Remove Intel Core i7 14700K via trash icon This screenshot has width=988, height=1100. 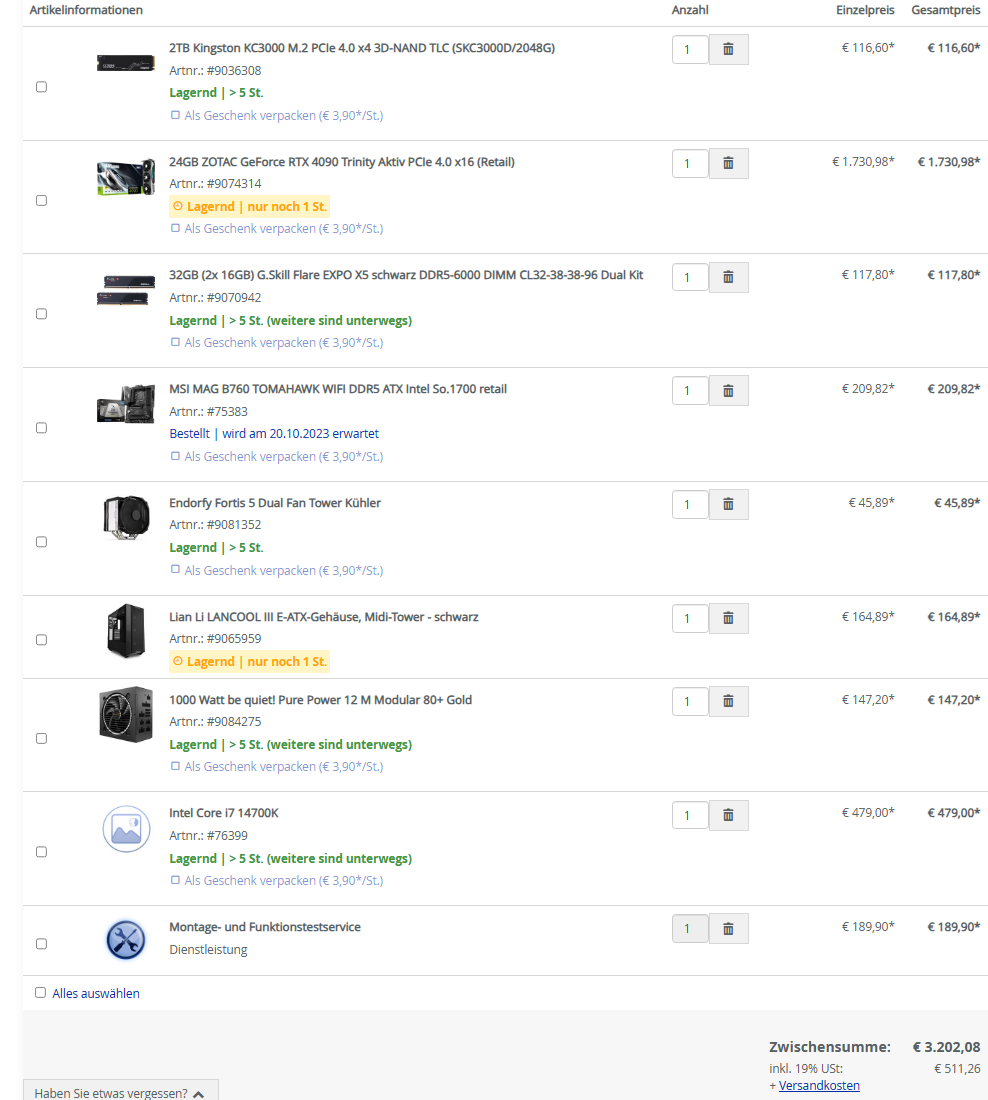click(728, 815)
